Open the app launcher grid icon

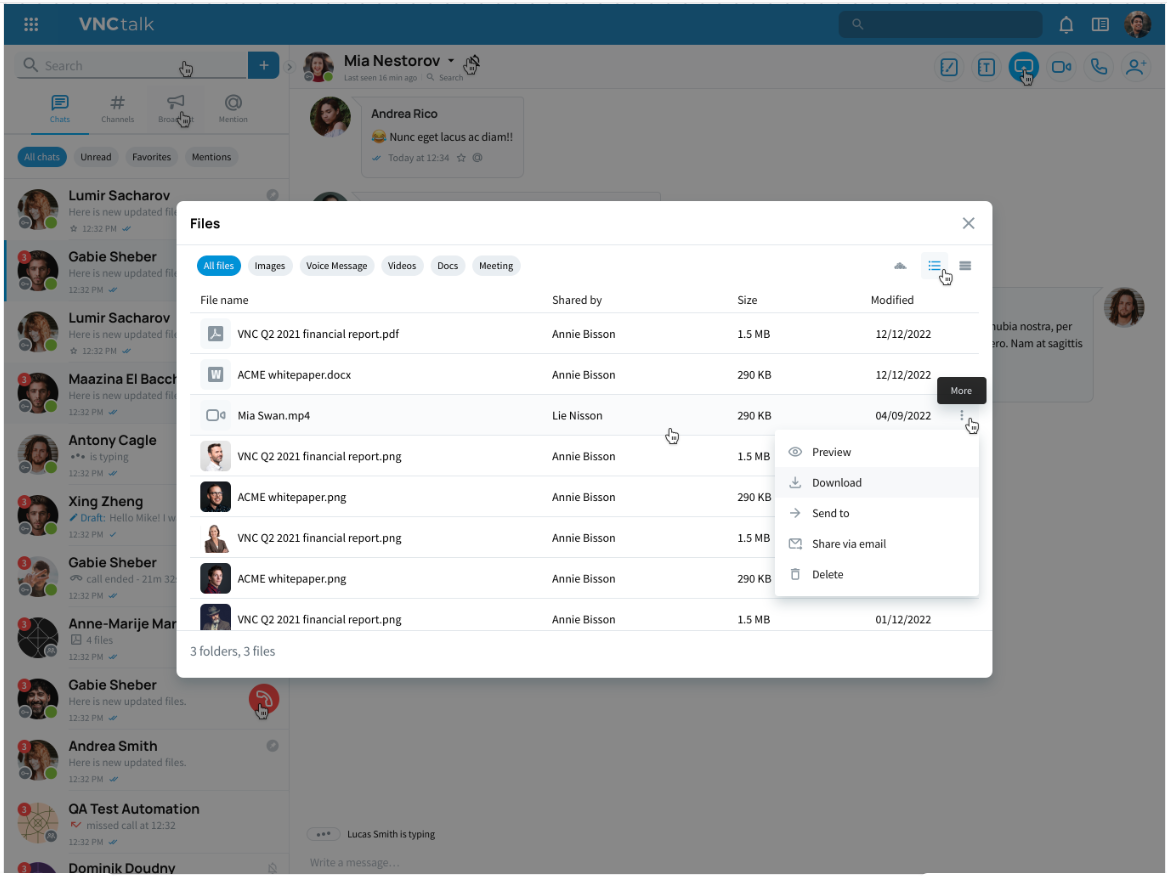(31, 24)
